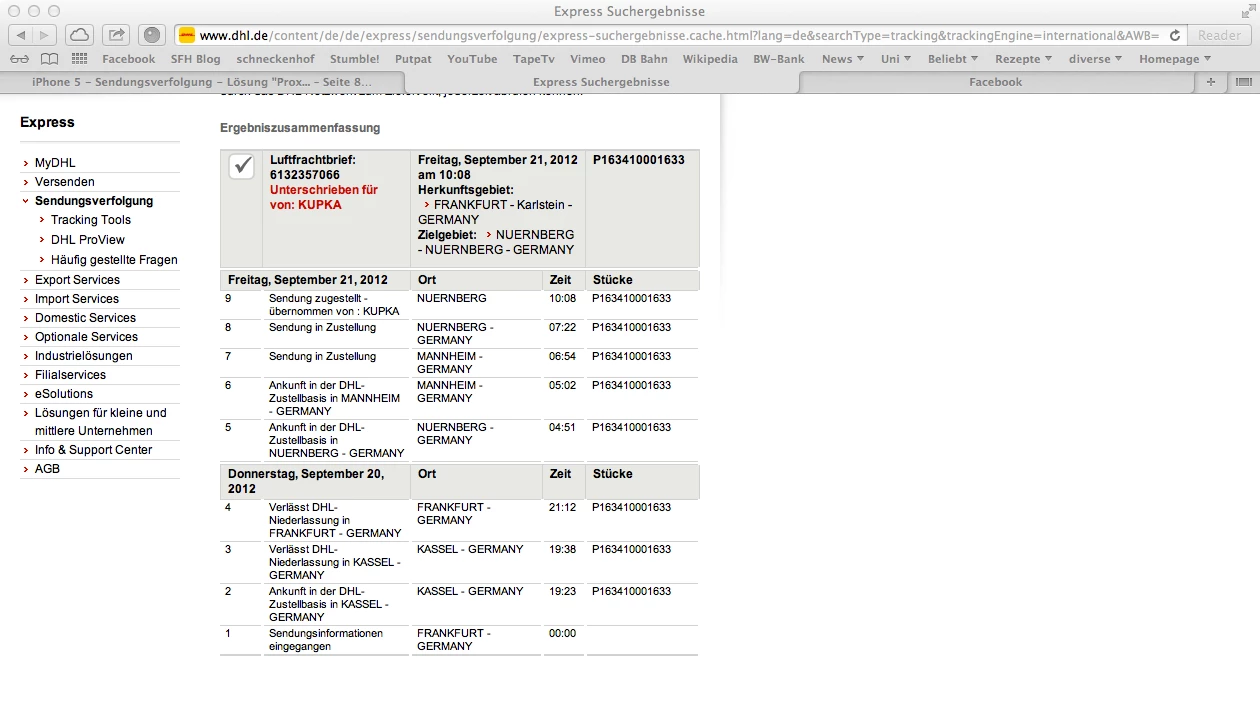Open eSolutions in sidebar

(x=64, y=394)
